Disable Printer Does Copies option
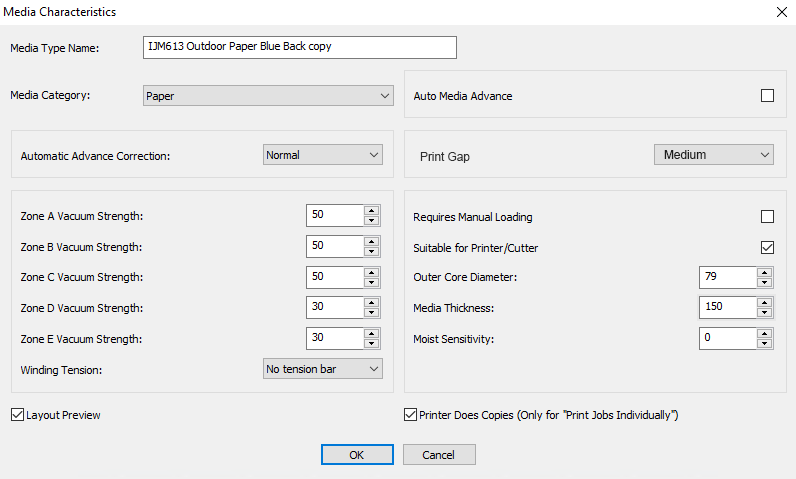The image size is (796, 479). tap(410, 415)
